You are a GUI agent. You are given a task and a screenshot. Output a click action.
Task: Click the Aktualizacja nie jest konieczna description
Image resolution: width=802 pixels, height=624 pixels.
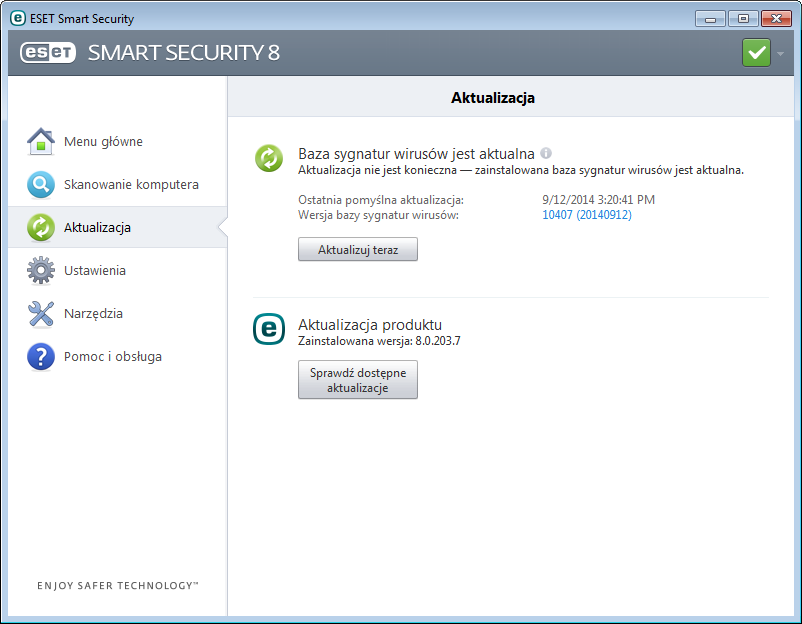pos(521,170)
